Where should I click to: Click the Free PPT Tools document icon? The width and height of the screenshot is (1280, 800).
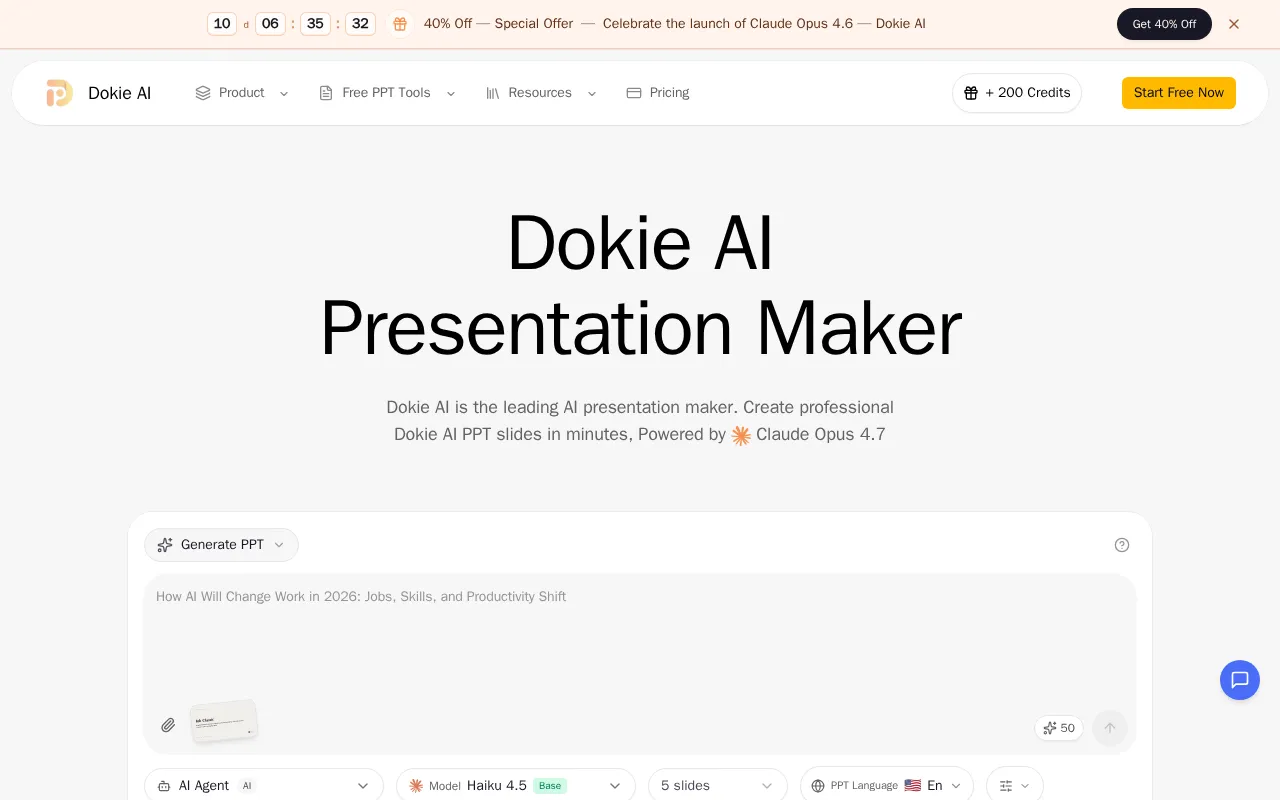326,93
